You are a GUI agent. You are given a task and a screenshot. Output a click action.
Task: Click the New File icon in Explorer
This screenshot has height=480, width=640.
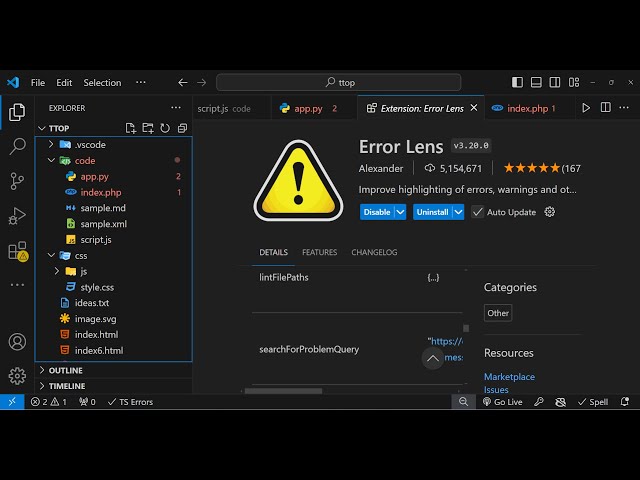click(x=130, y=128)
